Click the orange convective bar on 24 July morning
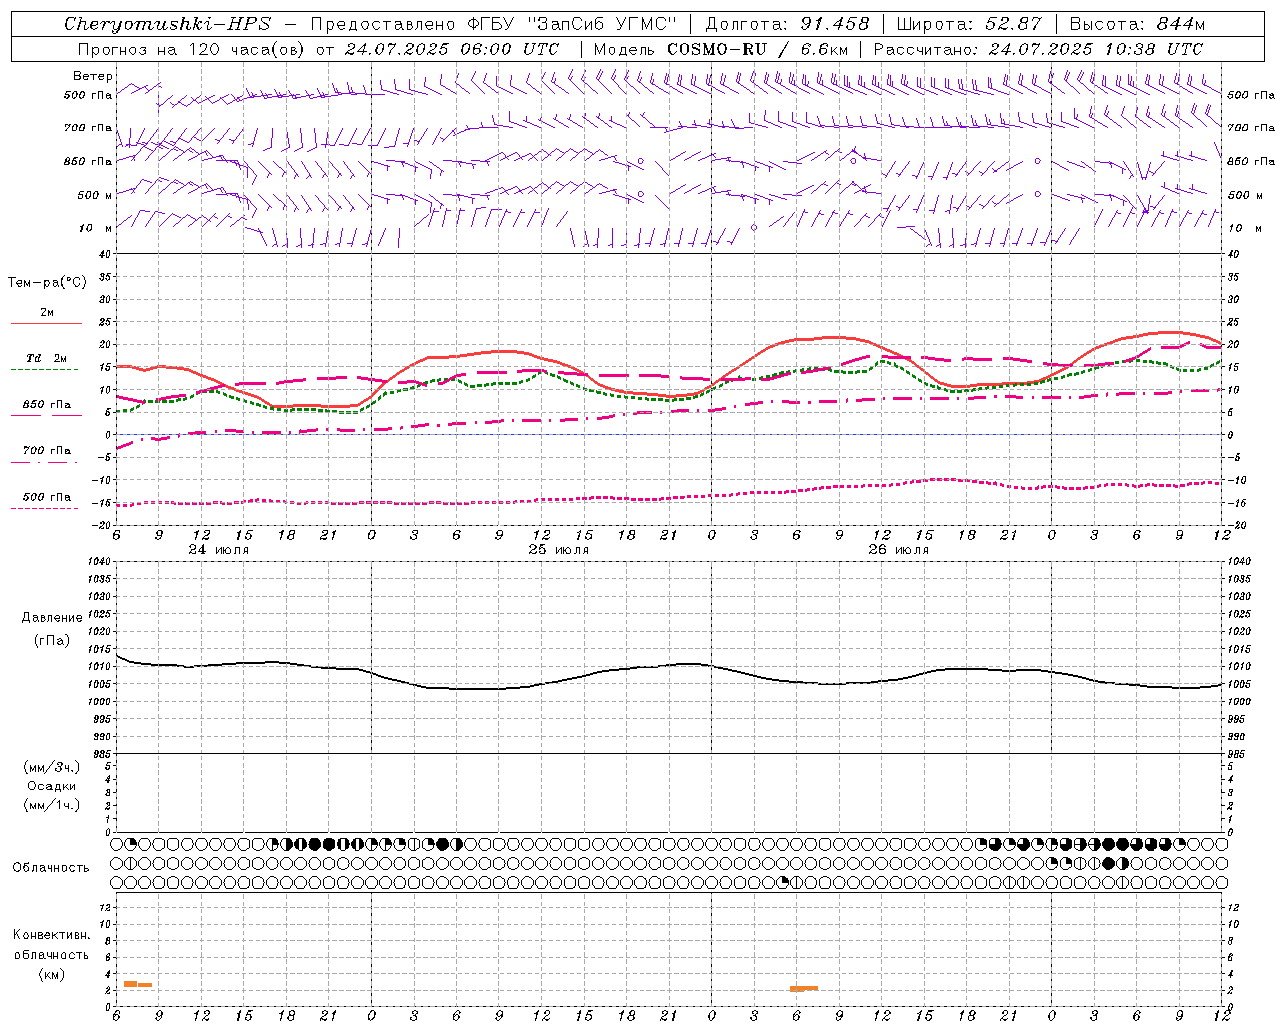Image resolution: width=1280 pixels, height=1024 pixels. [137, 984]
